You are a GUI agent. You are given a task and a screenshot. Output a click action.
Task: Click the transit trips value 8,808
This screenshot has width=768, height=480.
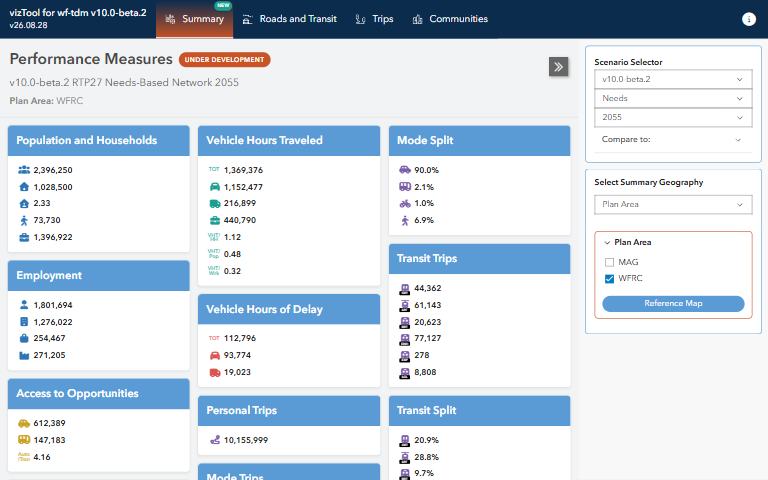[425, 372]
